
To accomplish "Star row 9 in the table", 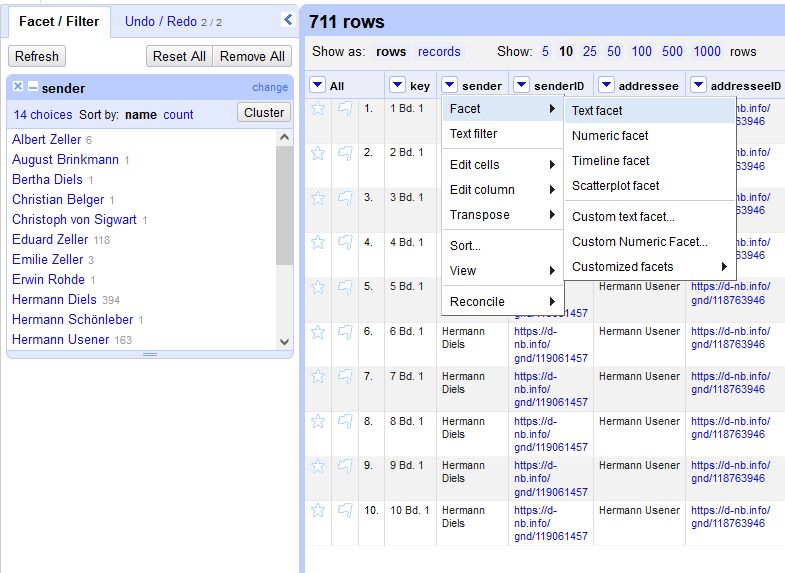I will [x=318, y=465].
